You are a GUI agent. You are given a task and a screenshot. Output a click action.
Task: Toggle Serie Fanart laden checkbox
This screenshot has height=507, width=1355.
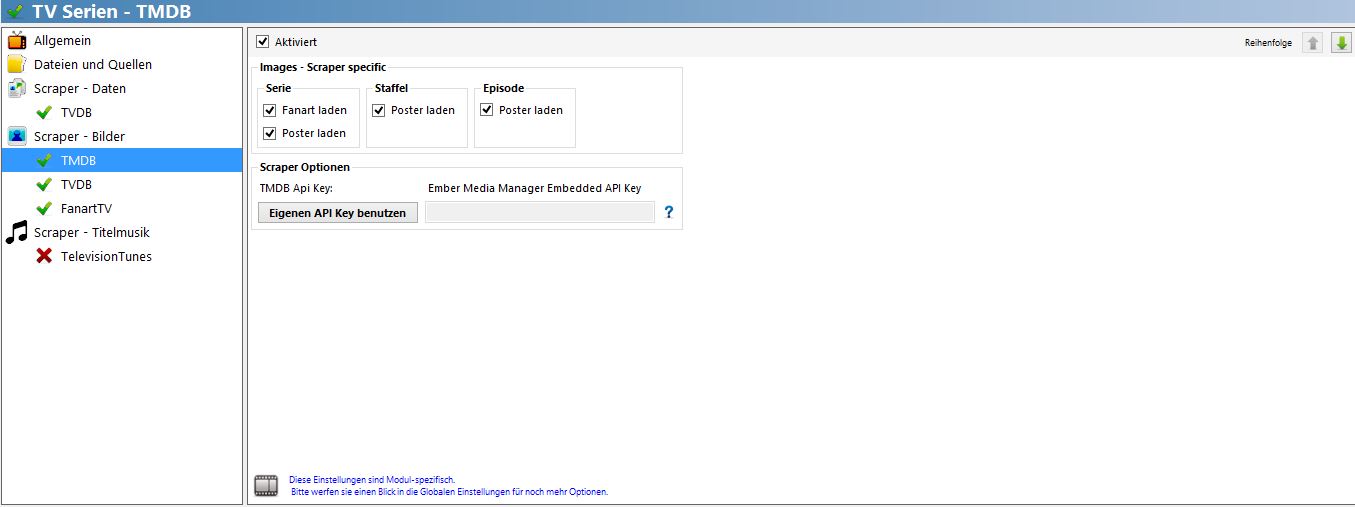coord(269,110)
